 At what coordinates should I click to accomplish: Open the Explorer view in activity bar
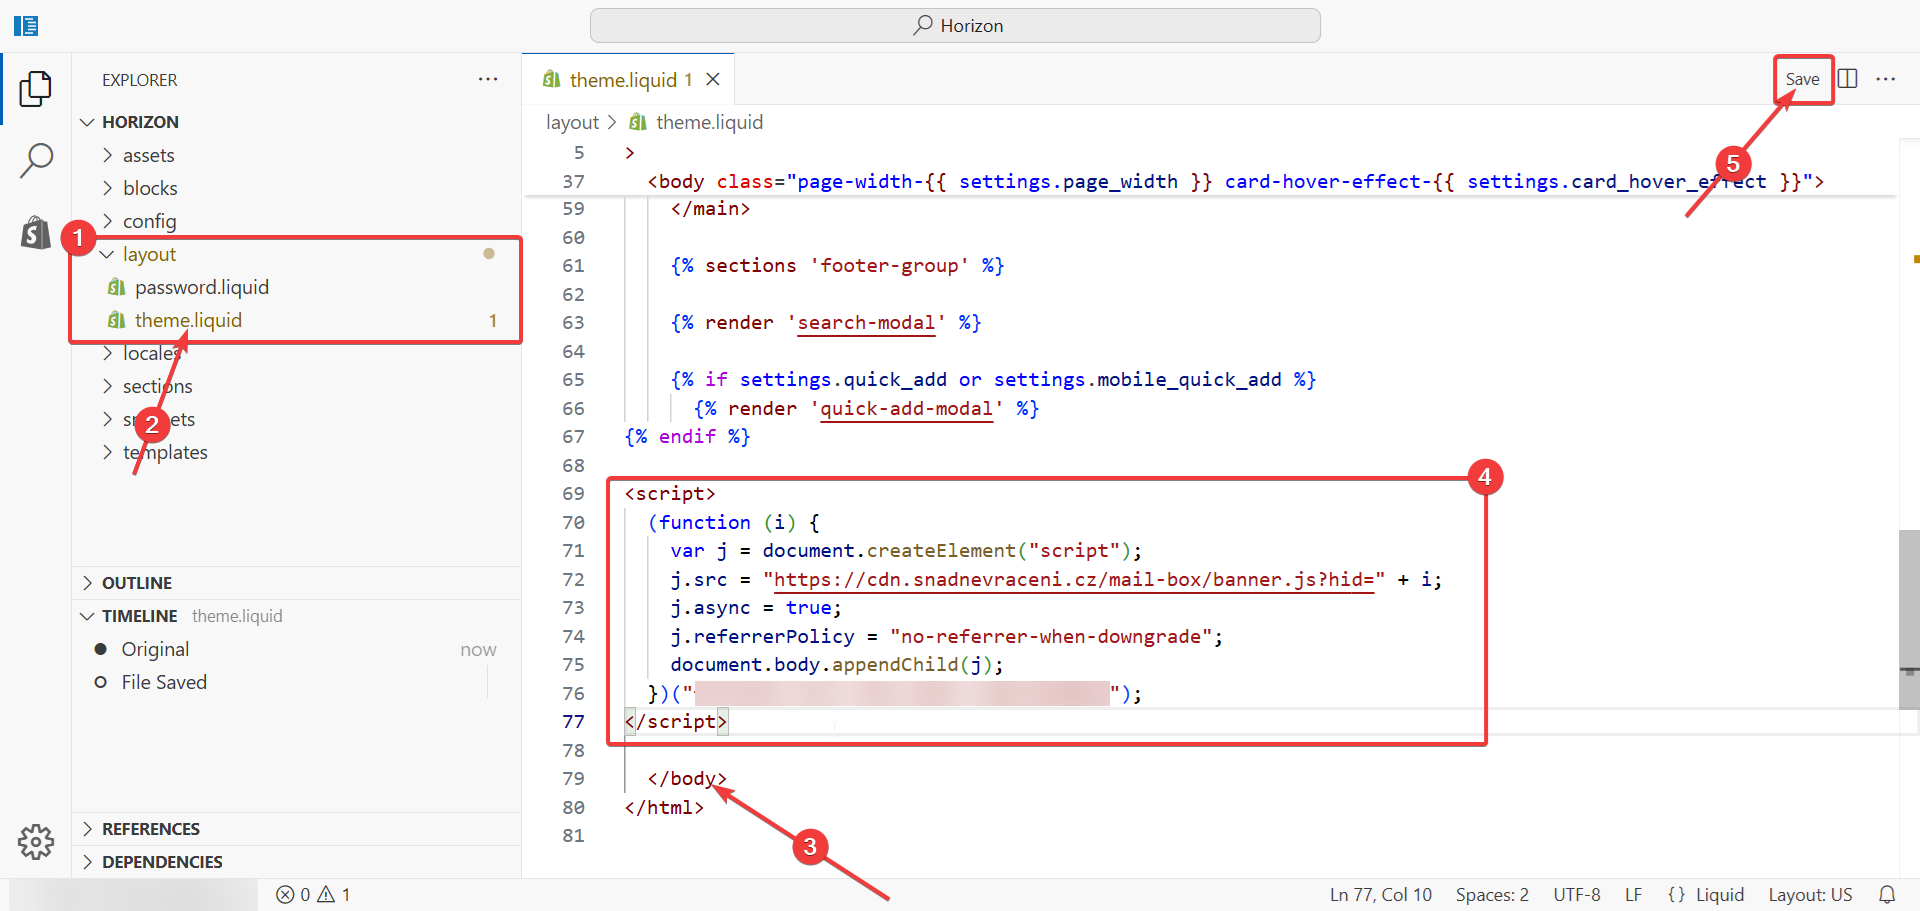[x=36, y=89]
